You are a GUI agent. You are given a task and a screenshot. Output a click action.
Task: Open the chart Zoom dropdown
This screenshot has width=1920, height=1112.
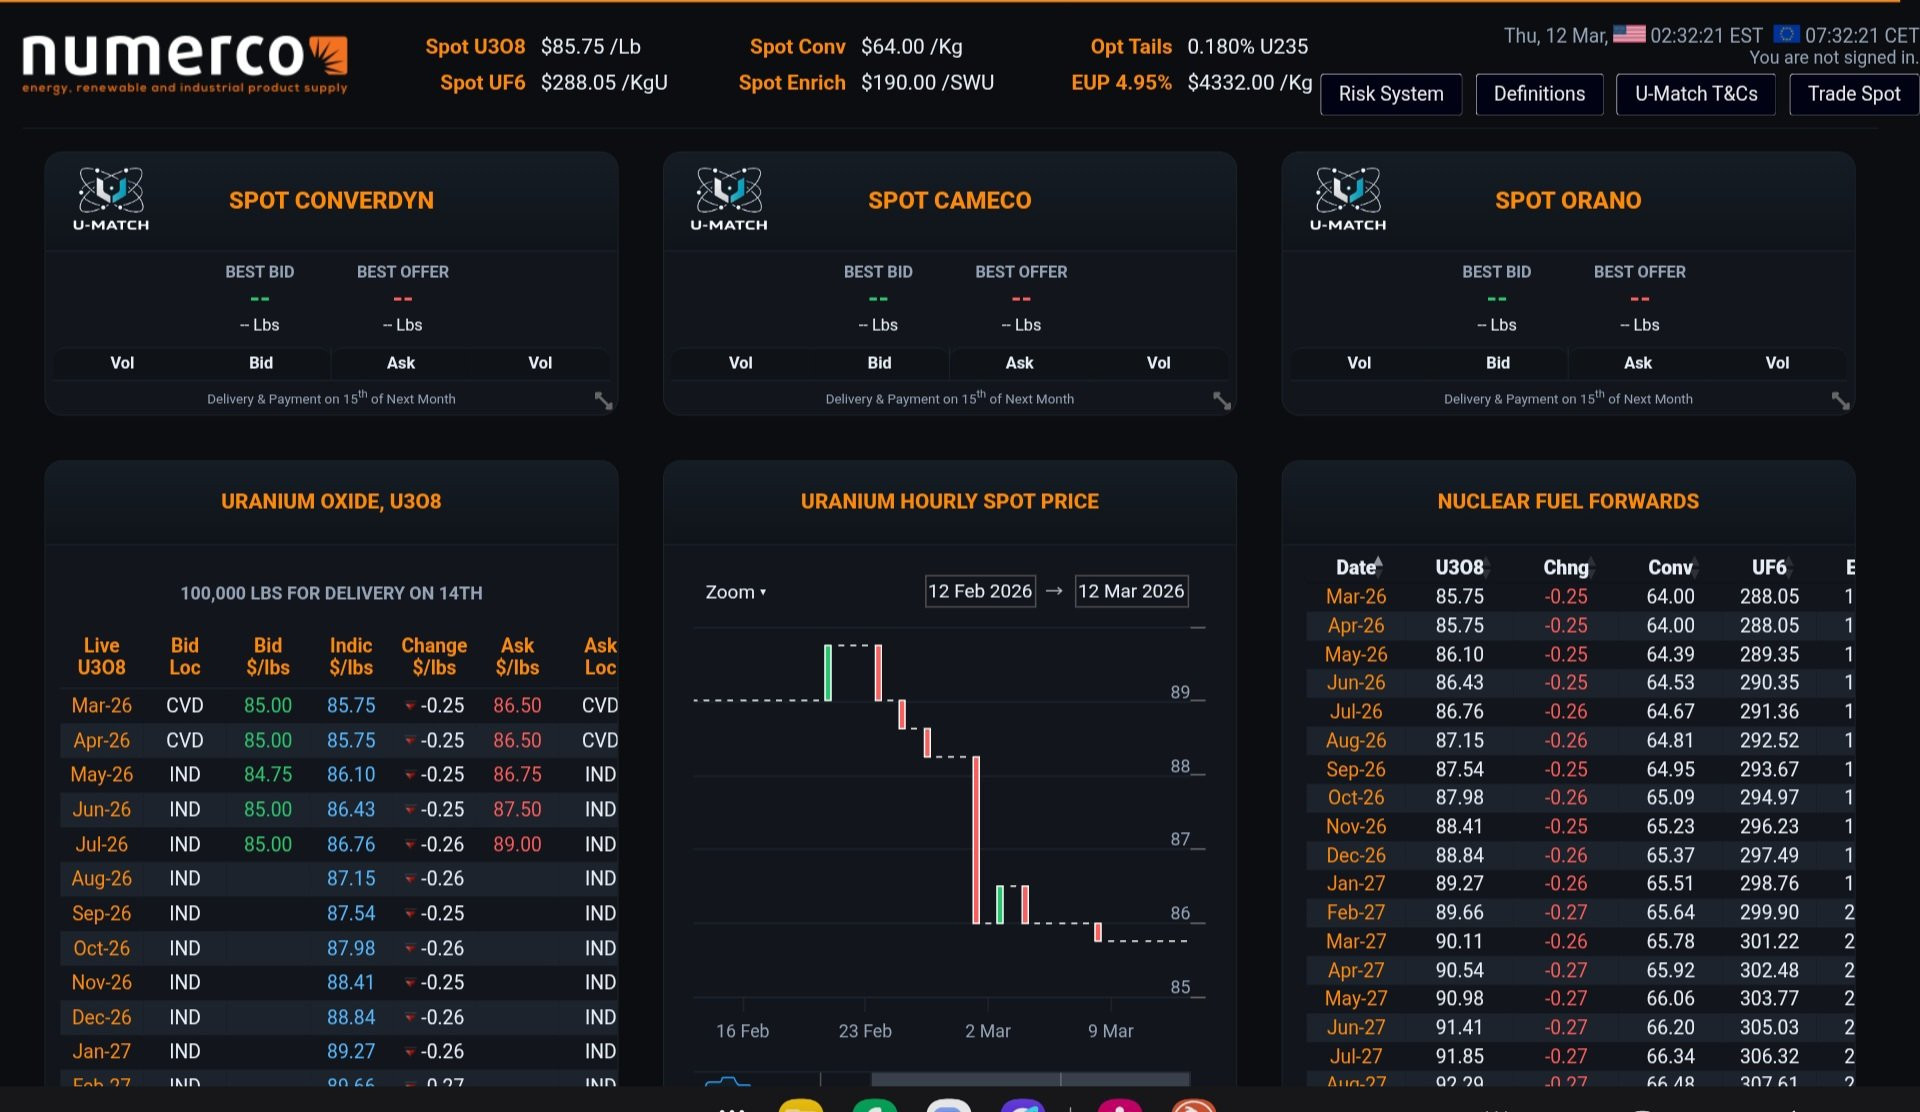tap(736, 592)
